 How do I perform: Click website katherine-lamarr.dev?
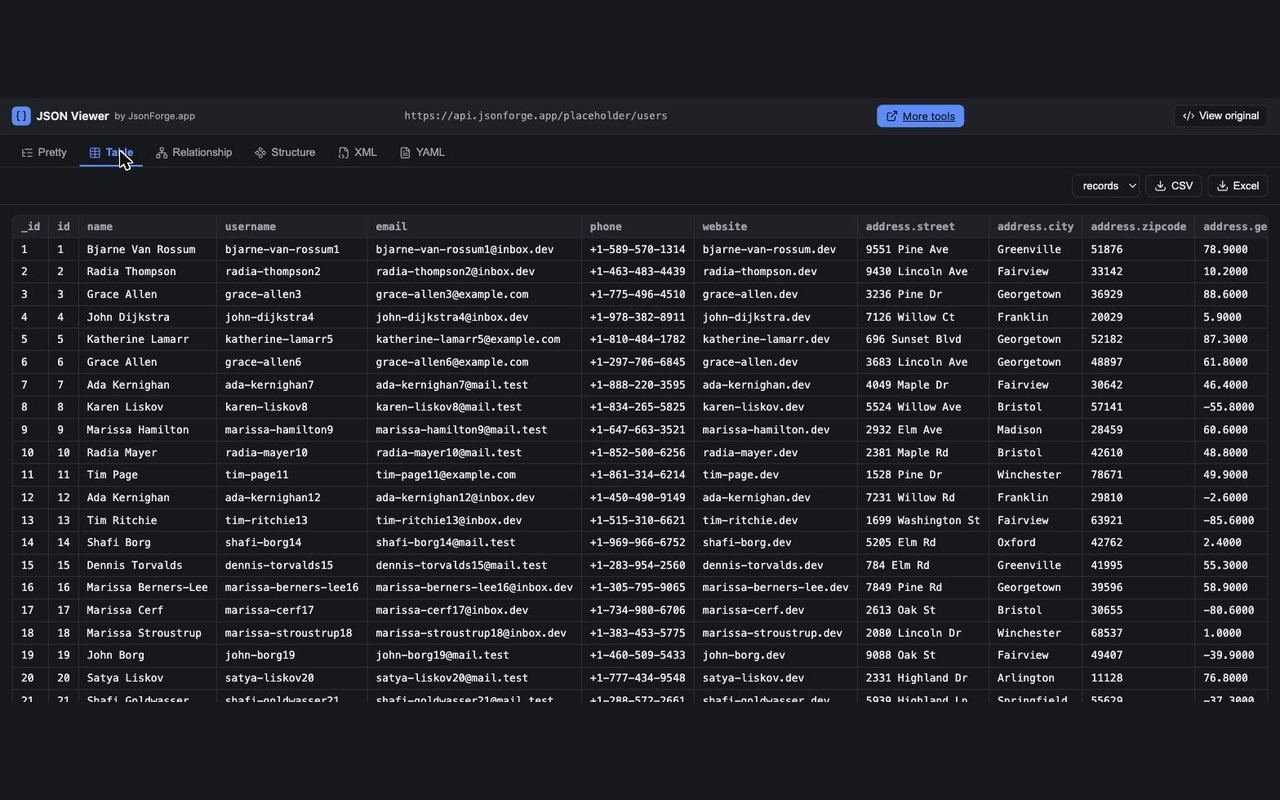pos(776,339)
